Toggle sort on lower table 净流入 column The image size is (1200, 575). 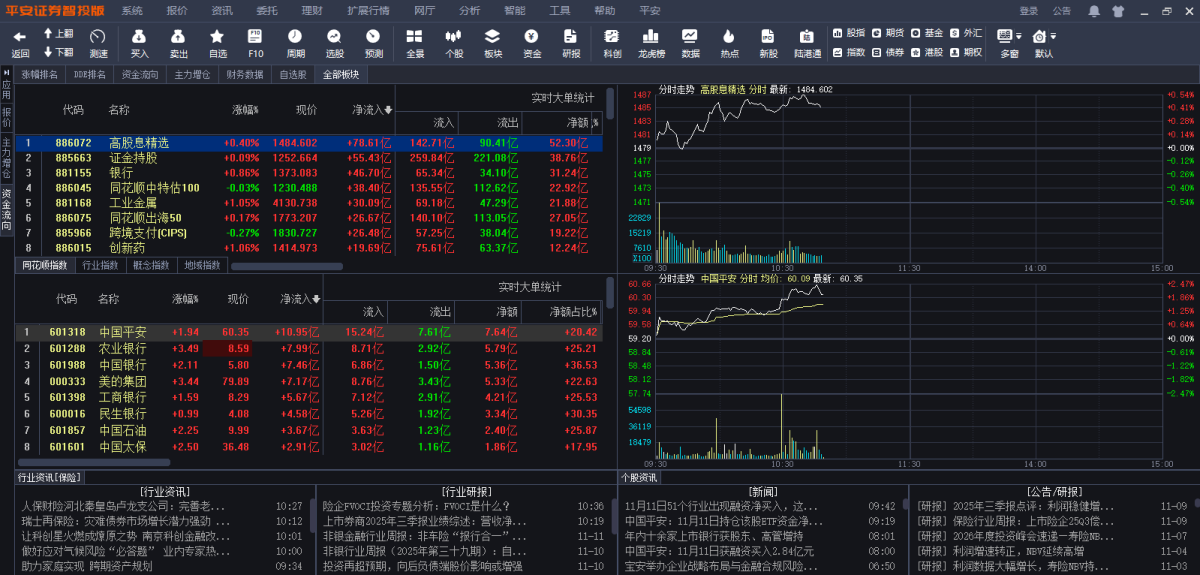pyautogui.click(x=299, y=299)
